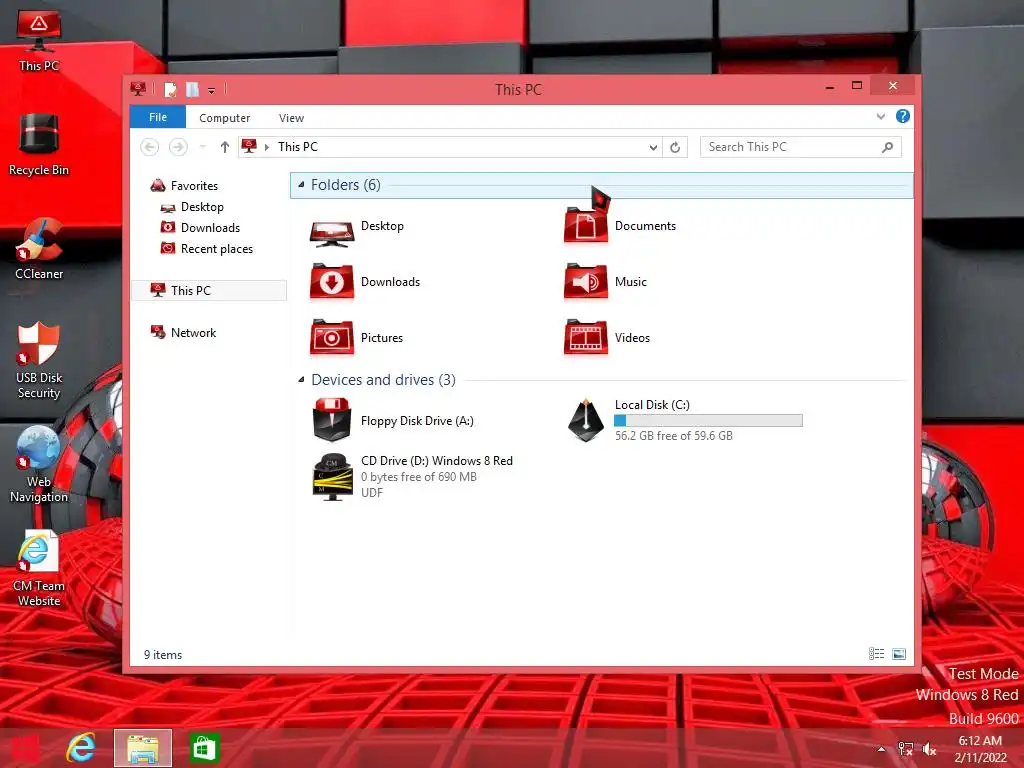Open the Documents folder icon

pos(586,224)
